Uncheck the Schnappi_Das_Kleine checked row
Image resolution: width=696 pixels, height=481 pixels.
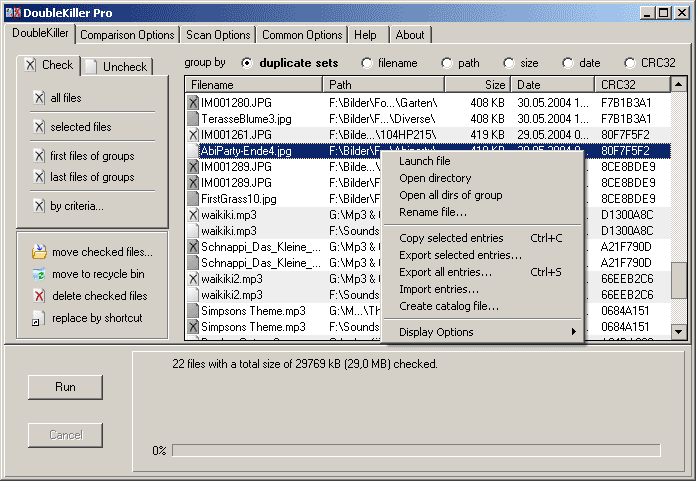coord(192,247)
